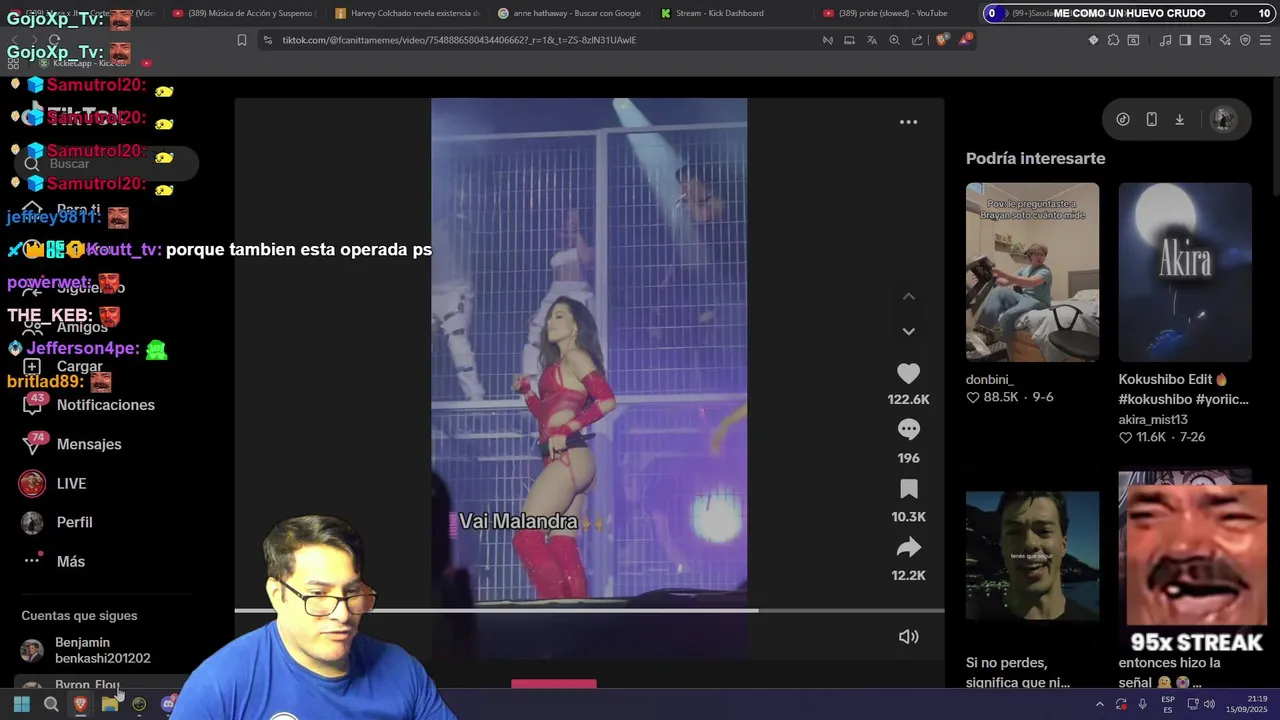Share the video using the arrow icon
Image resolution: width=1280 pixels, height=720 pixels.
[908, 547]
